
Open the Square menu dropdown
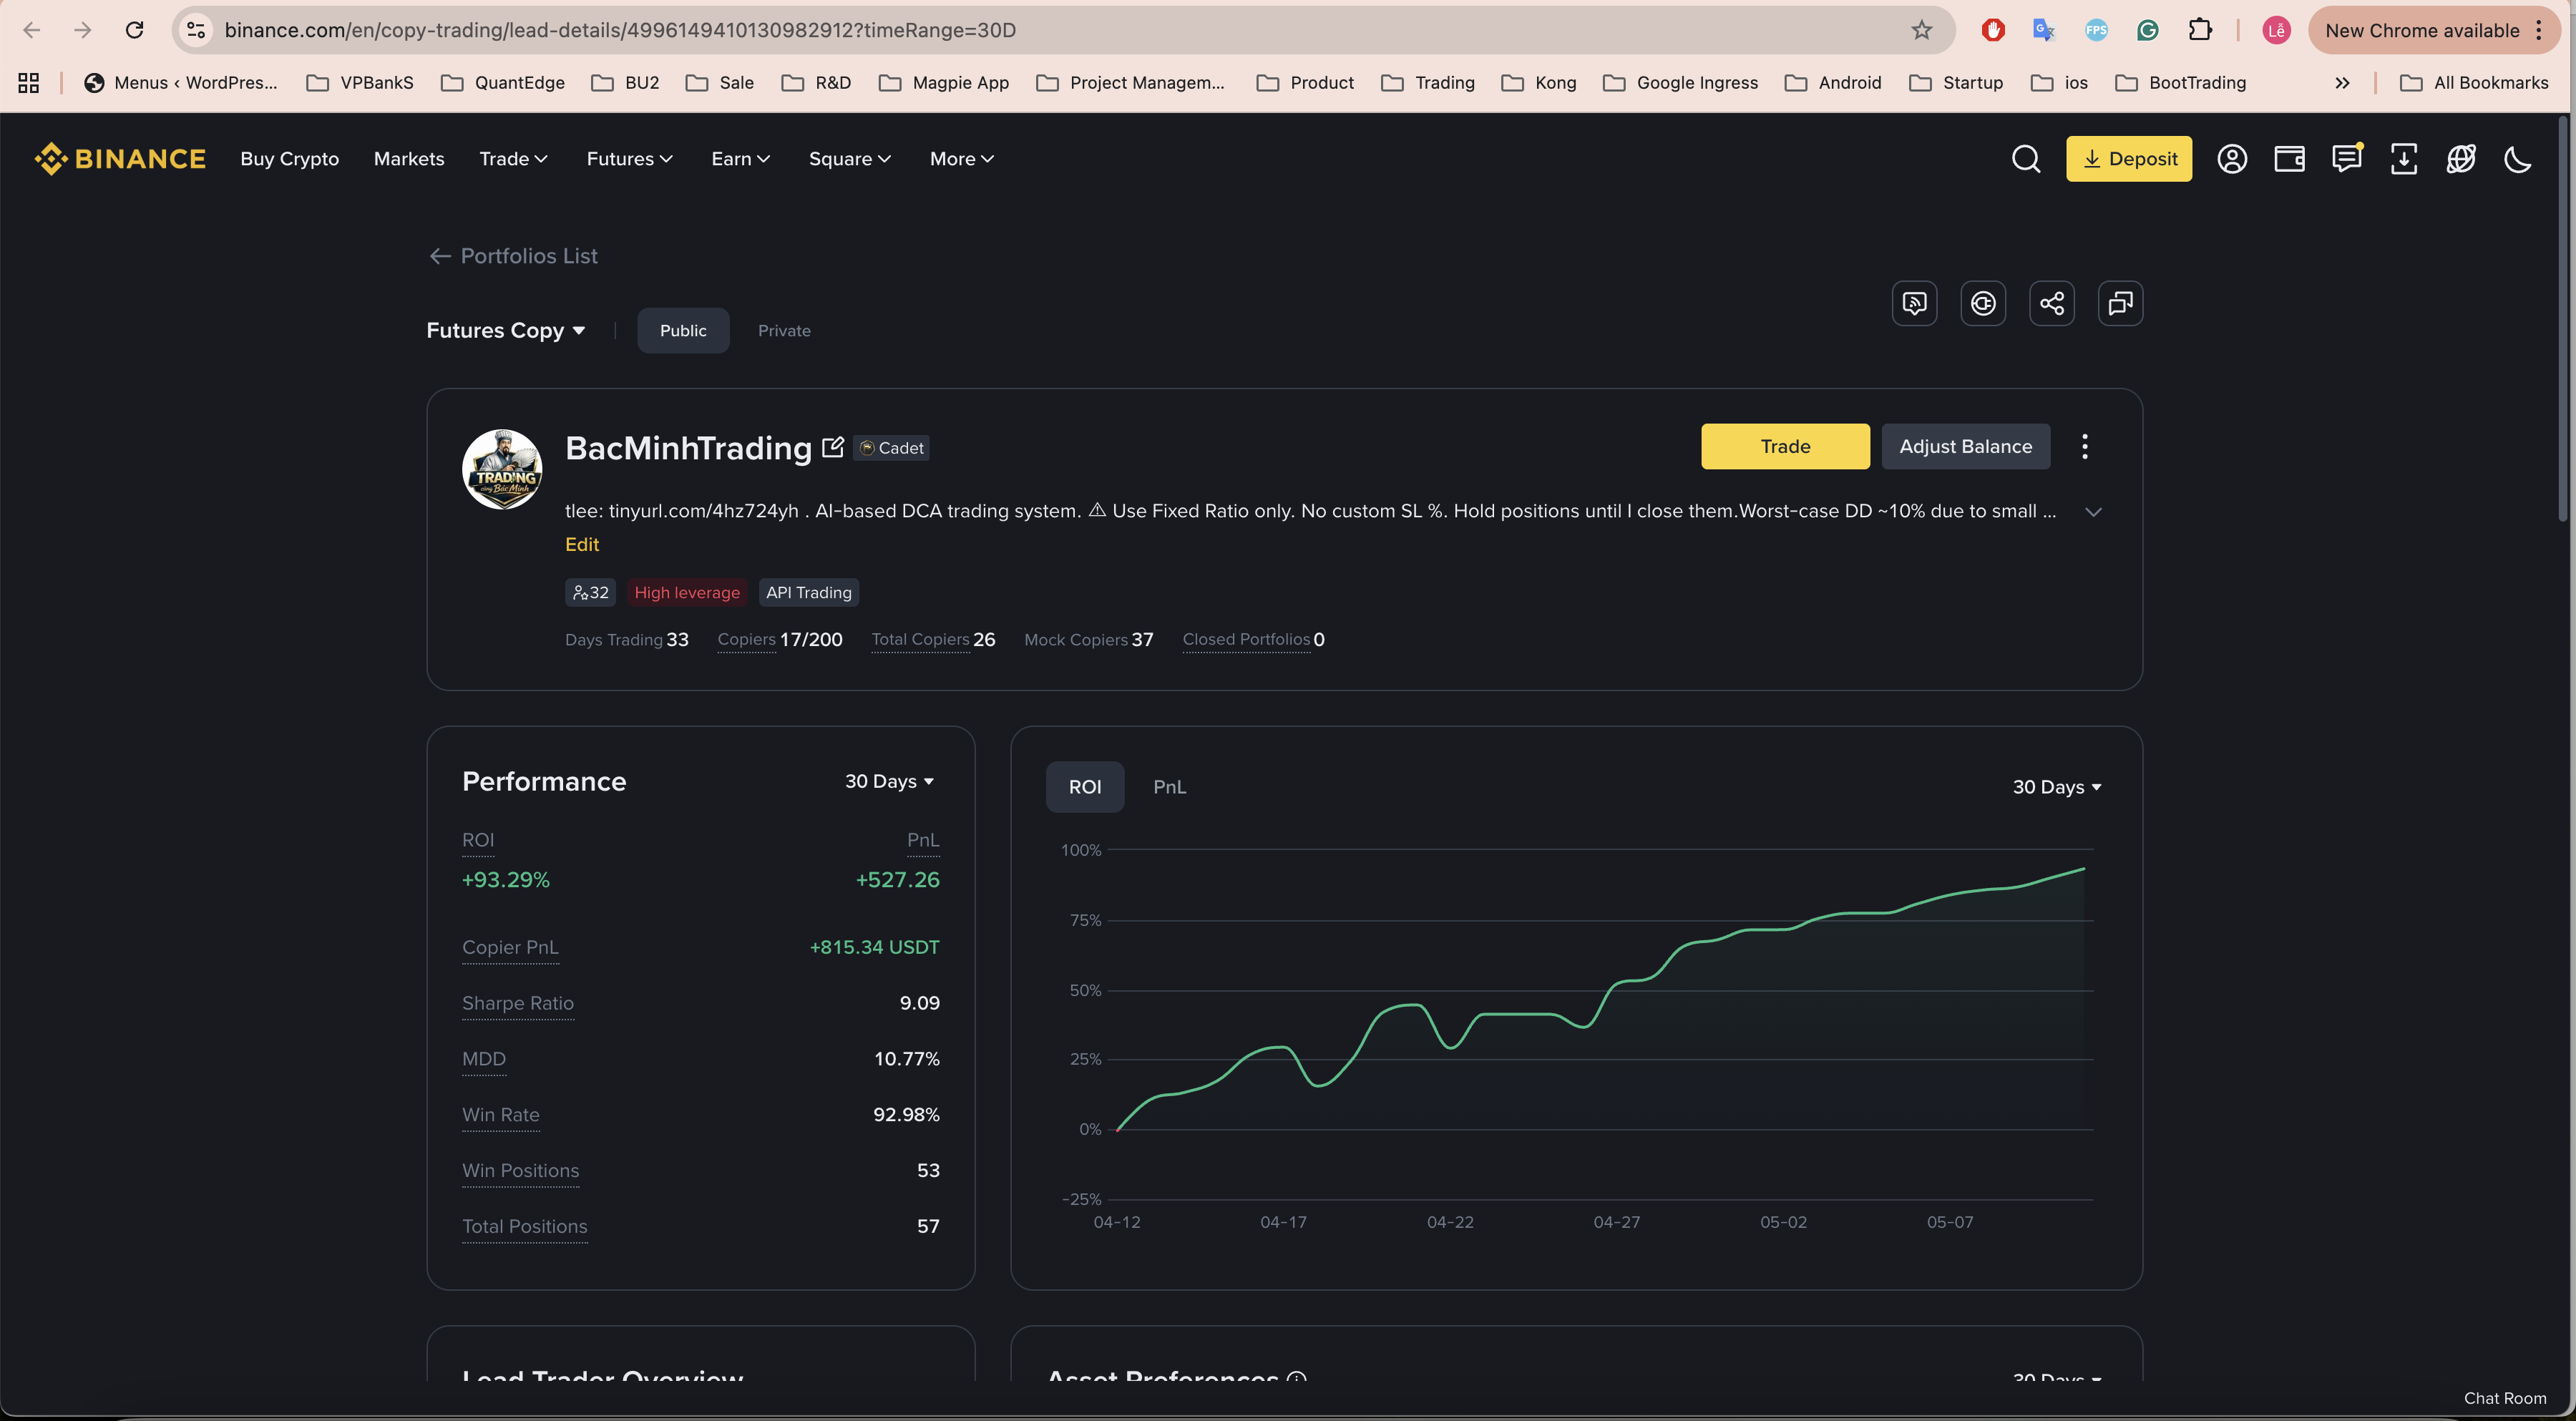click(849, 159)
